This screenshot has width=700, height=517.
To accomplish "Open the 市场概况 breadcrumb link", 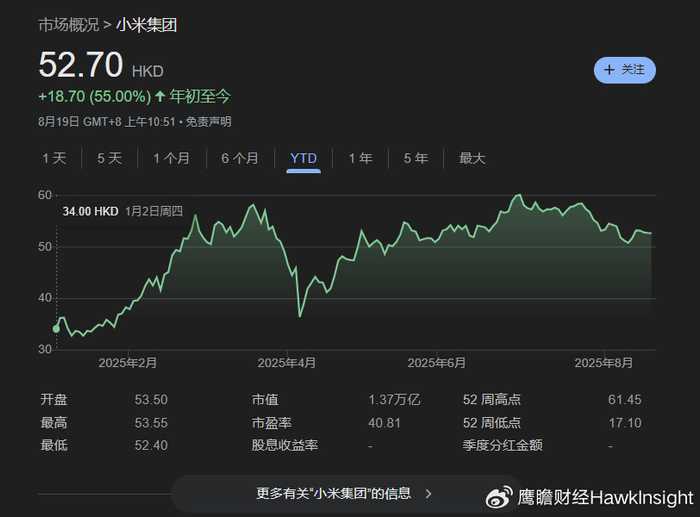I will (68, 25).
